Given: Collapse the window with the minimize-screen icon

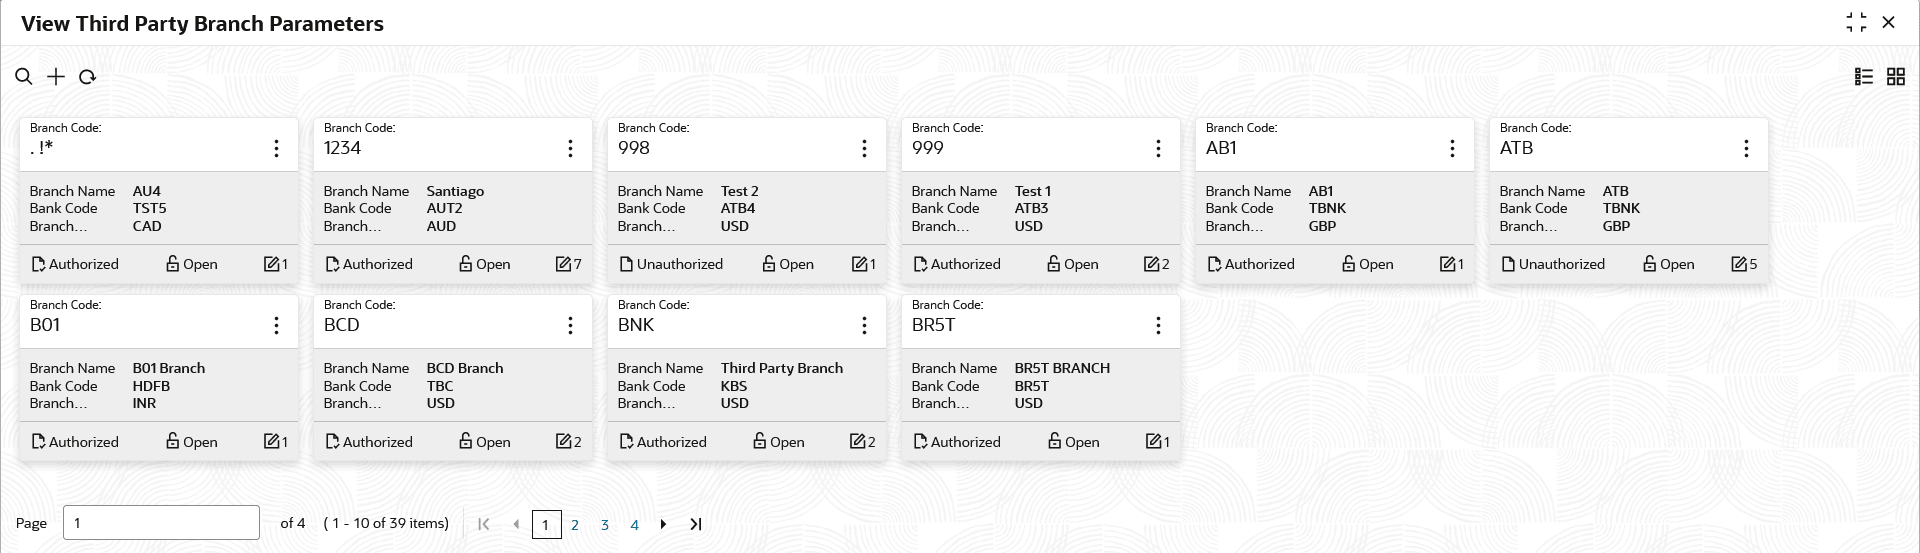Looking at the screenshot, I should pos(1857,23).
